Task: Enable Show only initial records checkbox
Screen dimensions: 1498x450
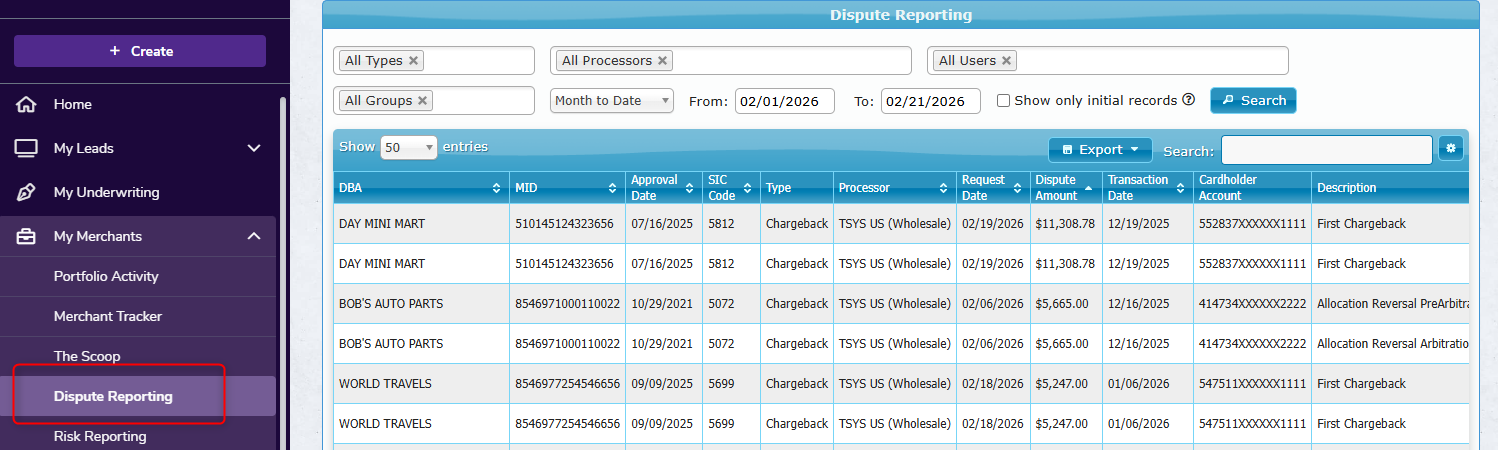Action: tap(1004, 101)
